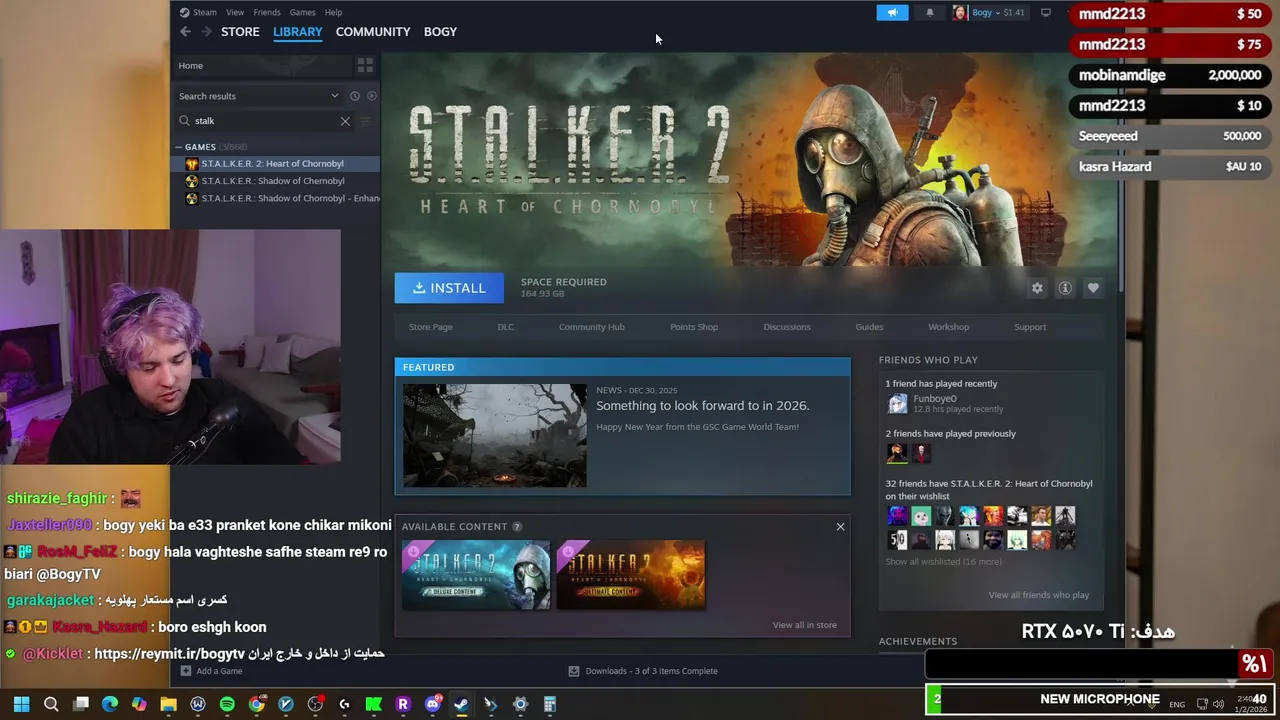Open the Points Shop

[x=694, y=327]
